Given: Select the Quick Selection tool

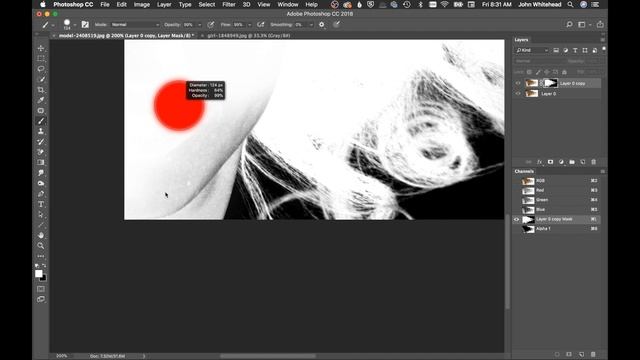Looking at the screenshot, I should click(41, 79).
